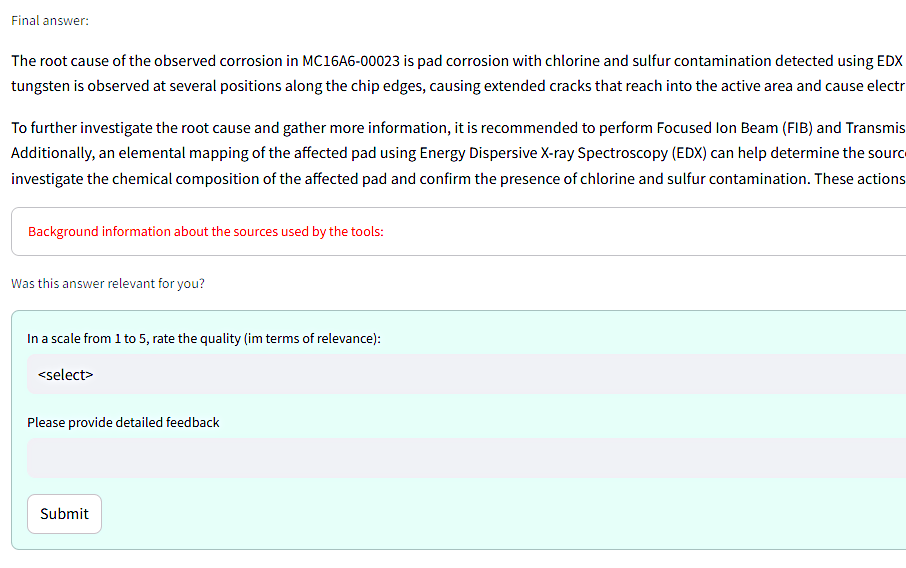This screenshot has height=568, width=906.
Task: Click the "Was this answer relevant for you?" text
Action: coord(108,283)
